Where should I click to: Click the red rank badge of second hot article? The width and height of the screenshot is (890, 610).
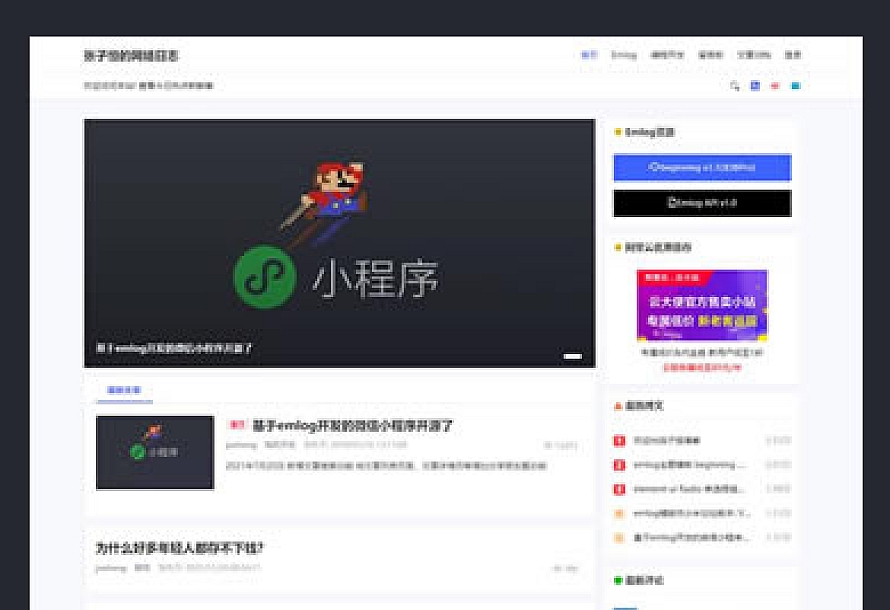619,465
